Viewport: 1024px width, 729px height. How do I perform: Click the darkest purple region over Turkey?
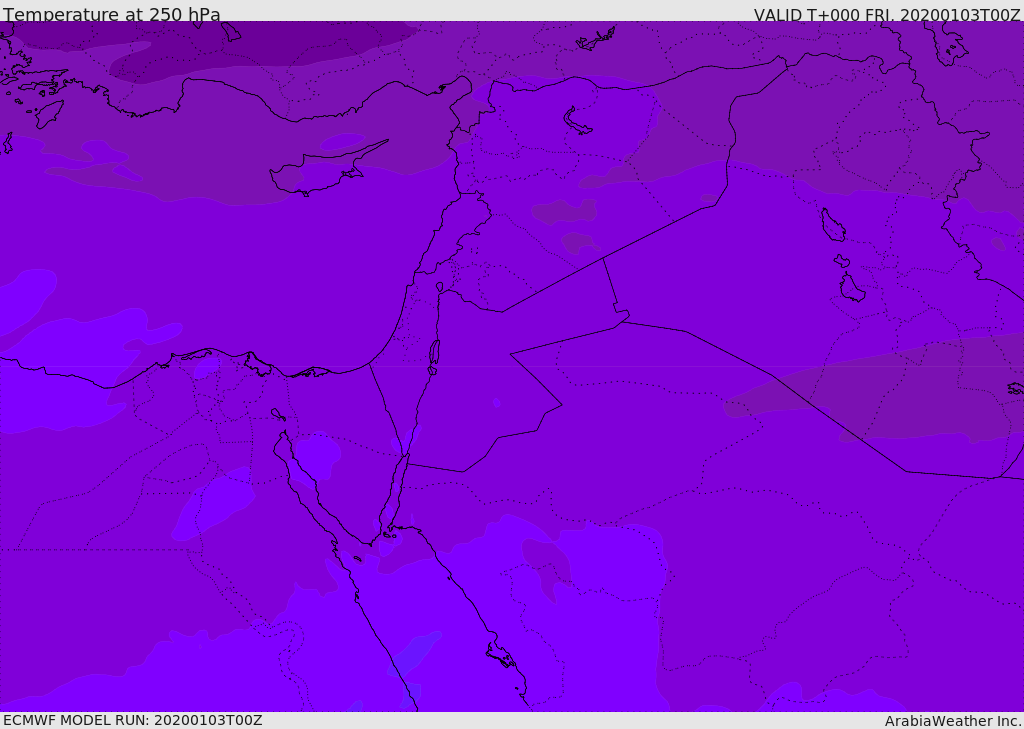261,46
